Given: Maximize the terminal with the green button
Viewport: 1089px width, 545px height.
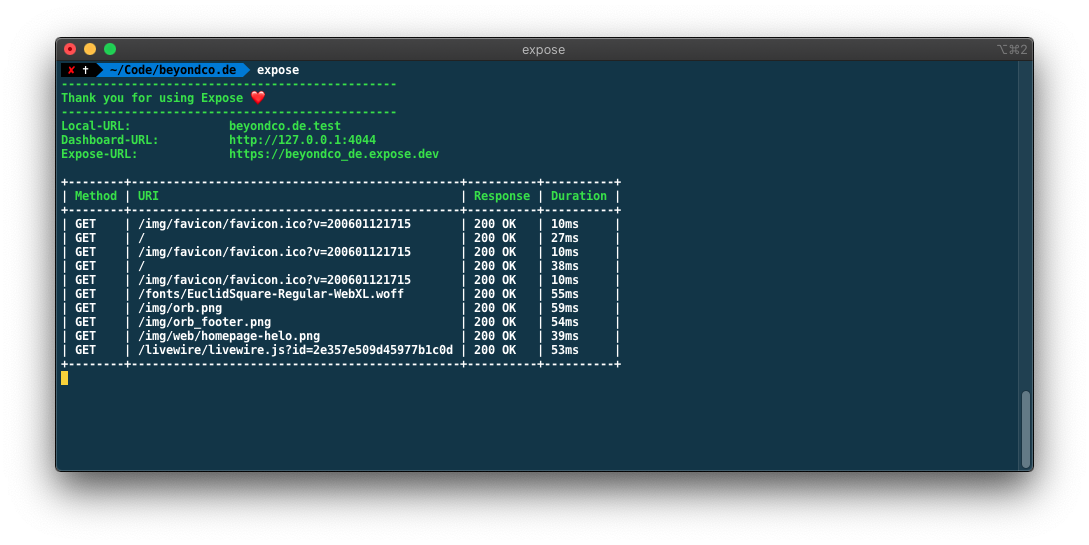Looking at the screenshot, I should 110,49.
